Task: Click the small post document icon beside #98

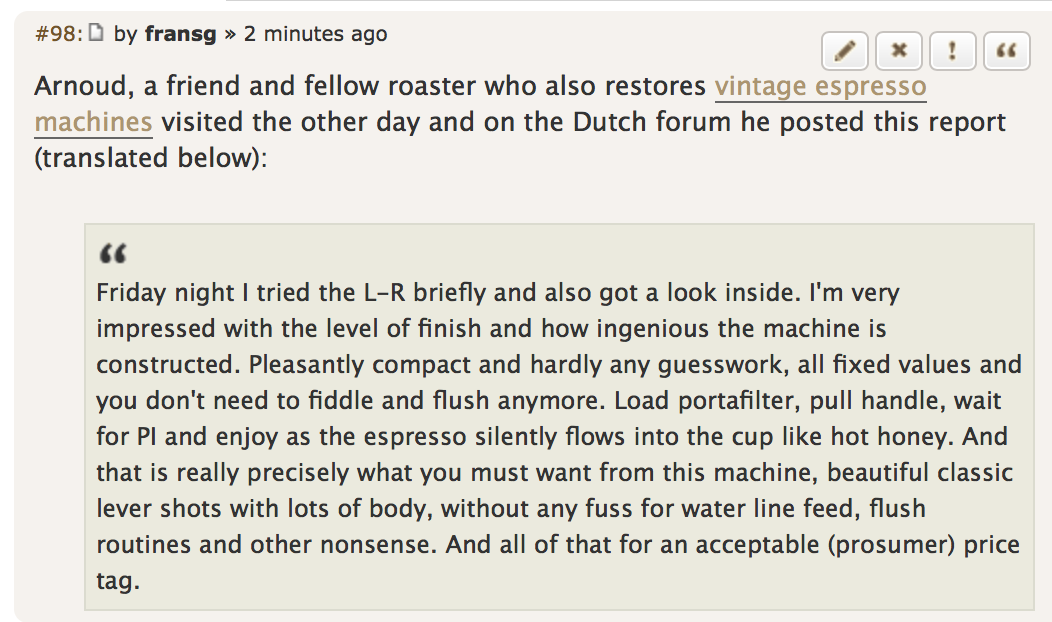Action: 96,33
